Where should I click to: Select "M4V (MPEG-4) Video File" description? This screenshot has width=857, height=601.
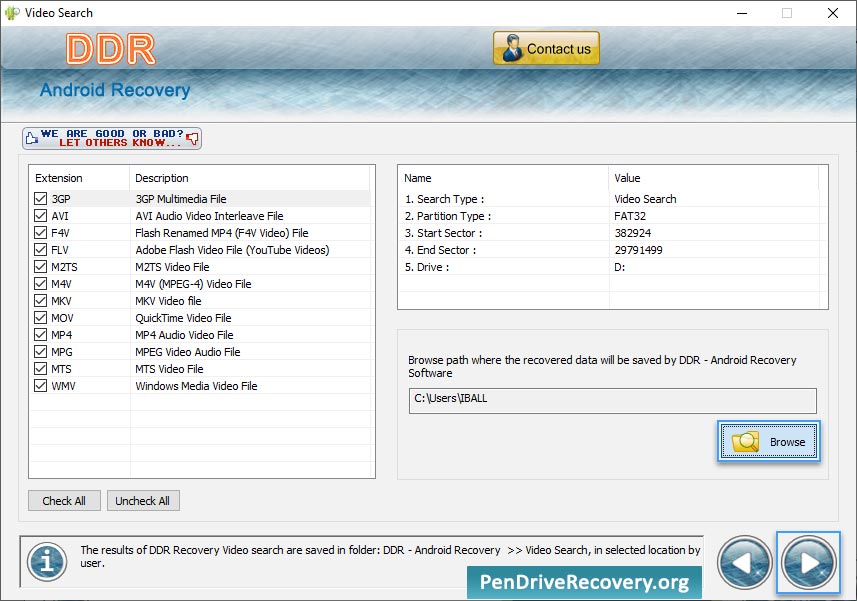tap(193, 284)
